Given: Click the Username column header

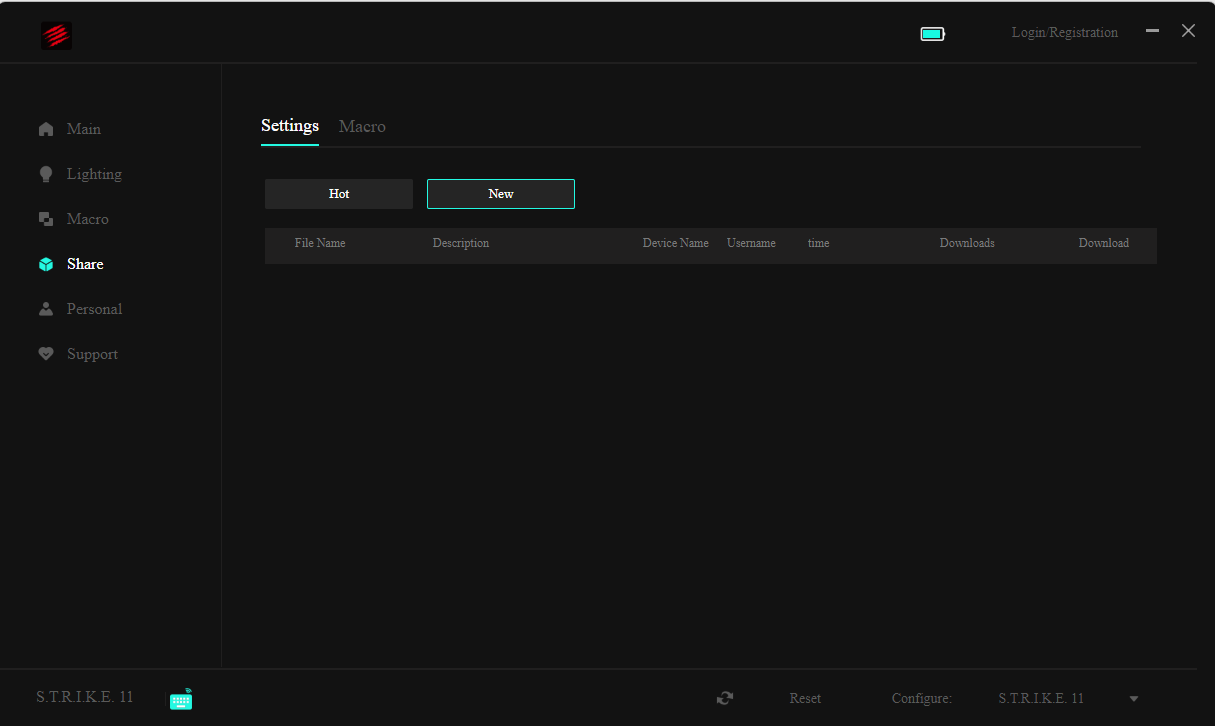Looking at the screenshot, I should tap(751, 243).
